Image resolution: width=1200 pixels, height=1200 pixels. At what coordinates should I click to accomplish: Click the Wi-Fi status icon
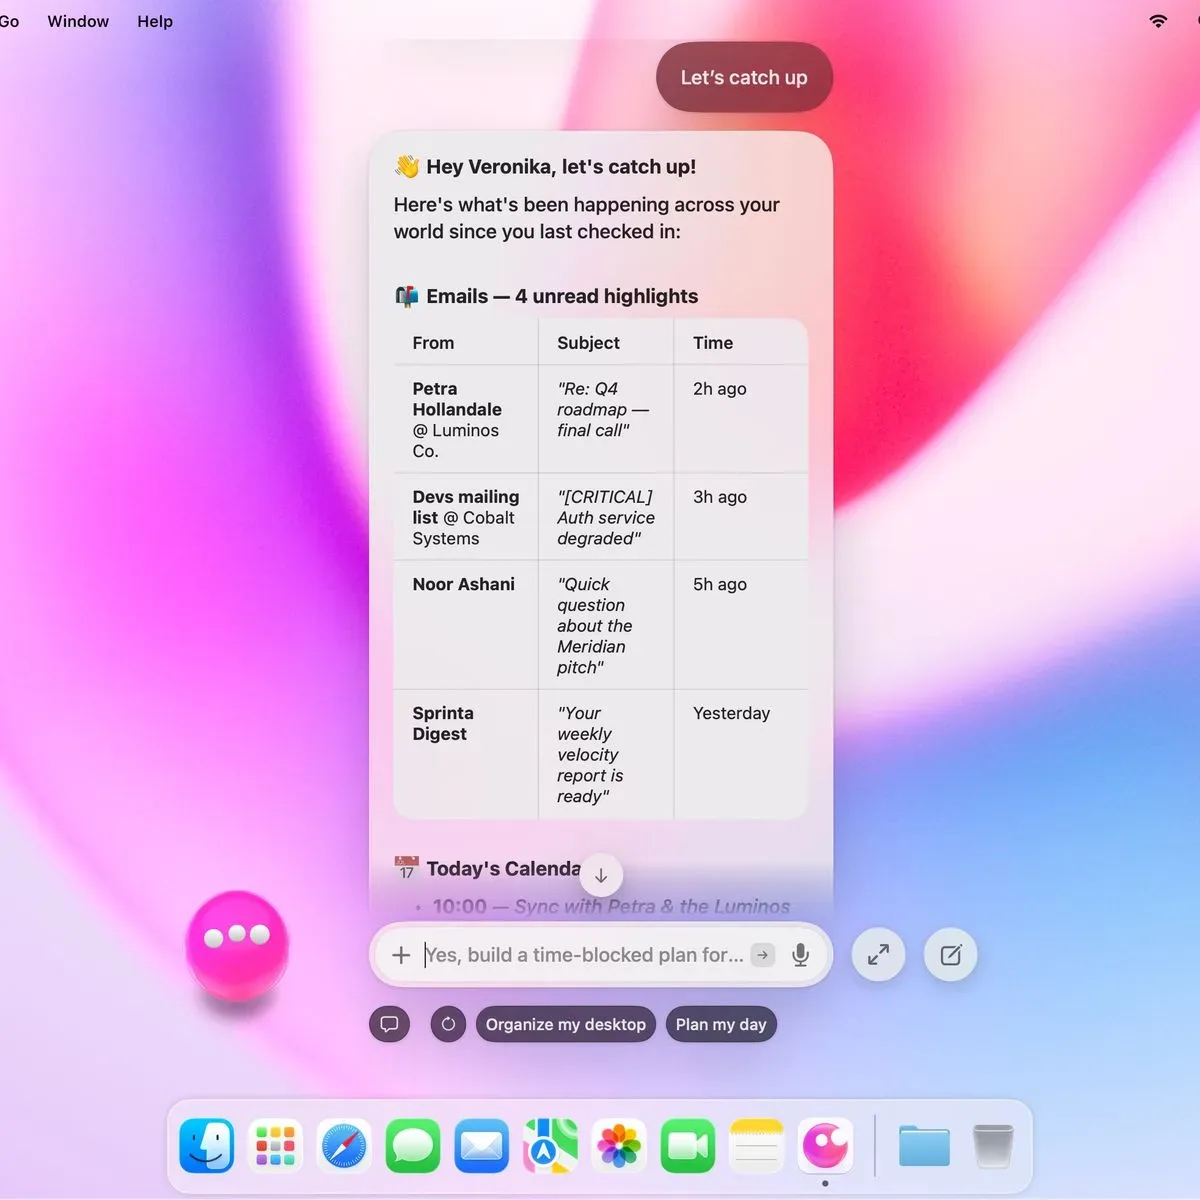point(1158,21)
